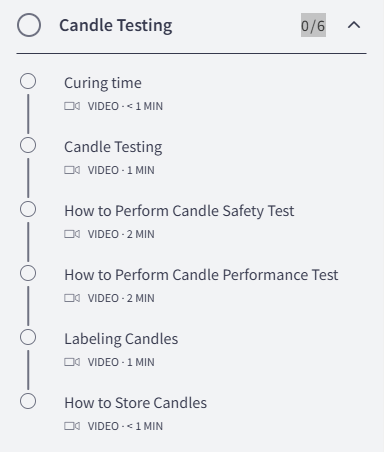
Task: Click the video camera icon below Candle Testing lesson
Action: [72, 170]
